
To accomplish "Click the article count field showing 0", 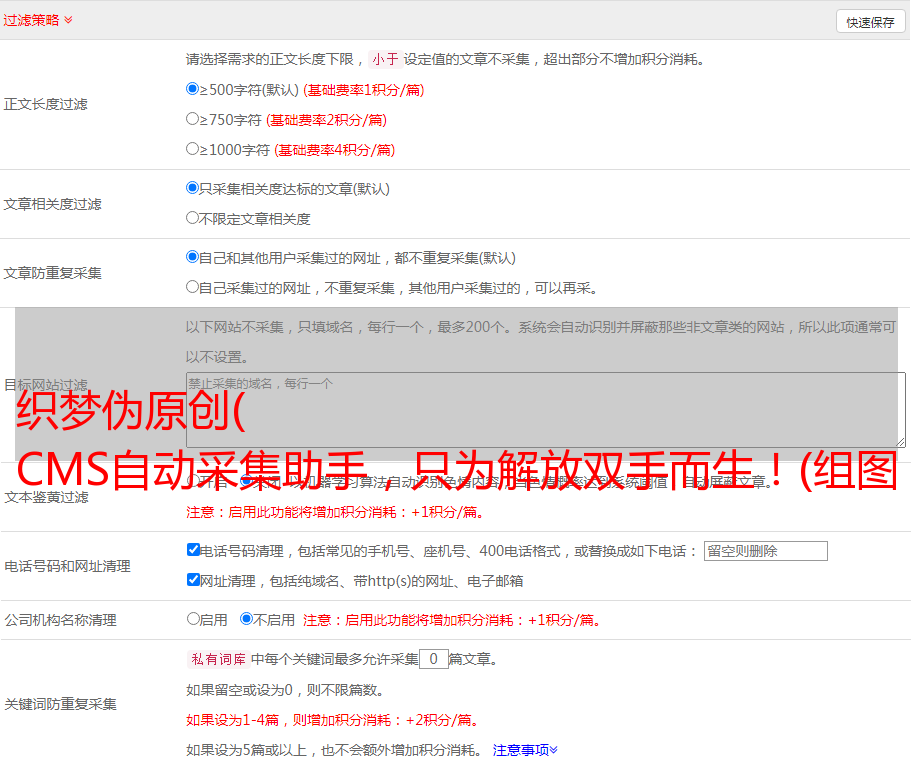I will [433, 659].
